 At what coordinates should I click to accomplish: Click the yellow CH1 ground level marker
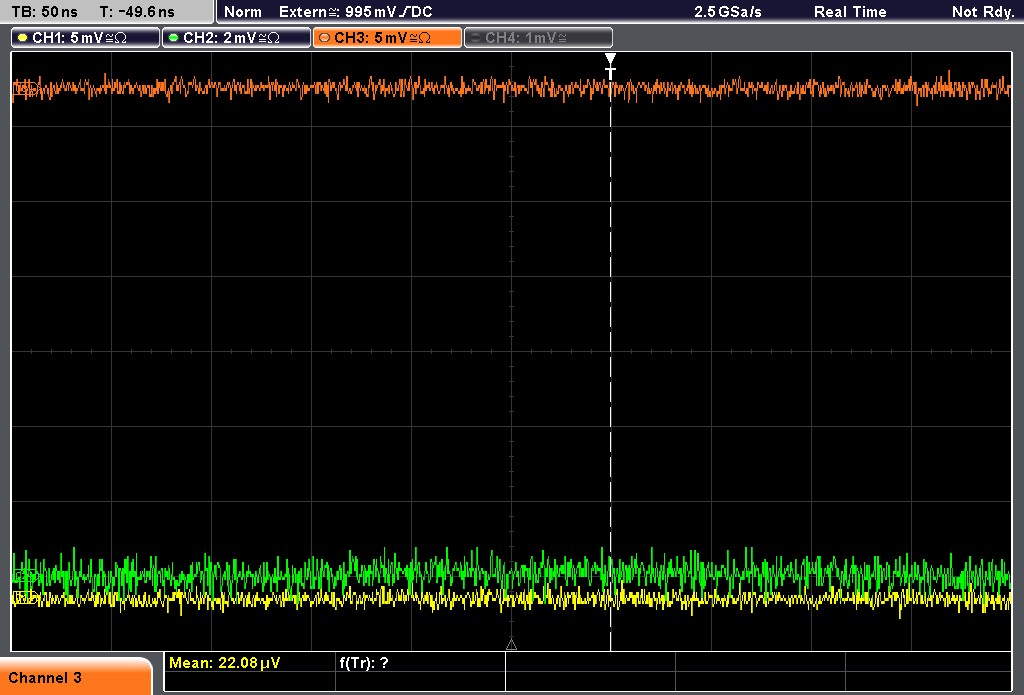point(24,596)
